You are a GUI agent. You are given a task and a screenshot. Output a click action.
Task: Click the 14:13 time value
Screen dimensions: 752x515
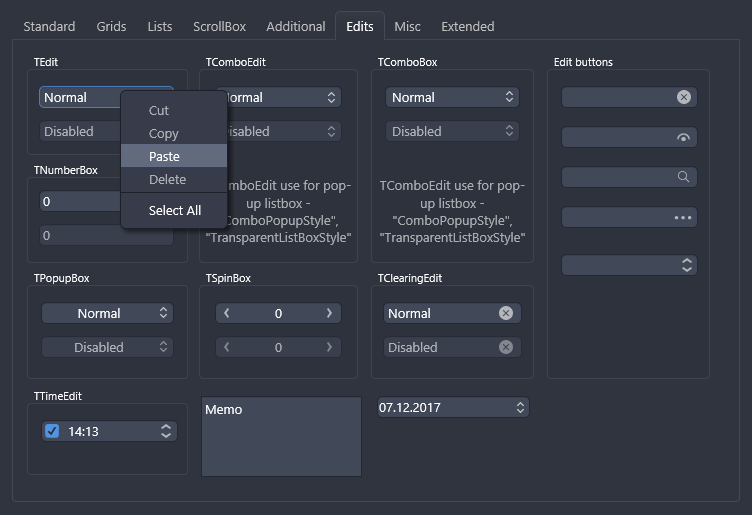pos(83,432)
